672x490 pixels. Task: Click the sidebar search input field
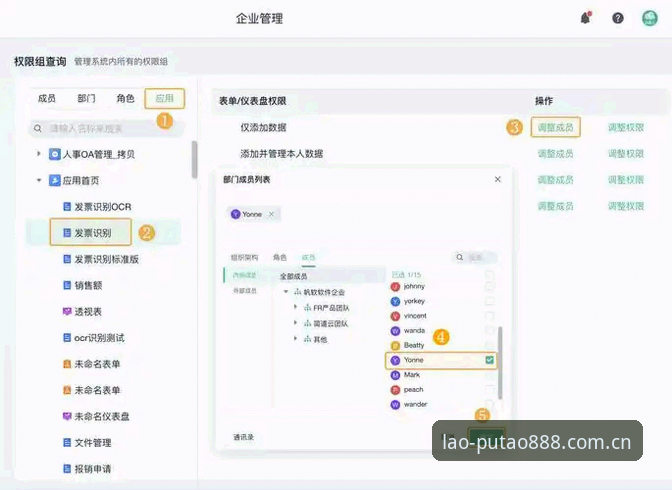pyautogui.click(x=106, y=128)
